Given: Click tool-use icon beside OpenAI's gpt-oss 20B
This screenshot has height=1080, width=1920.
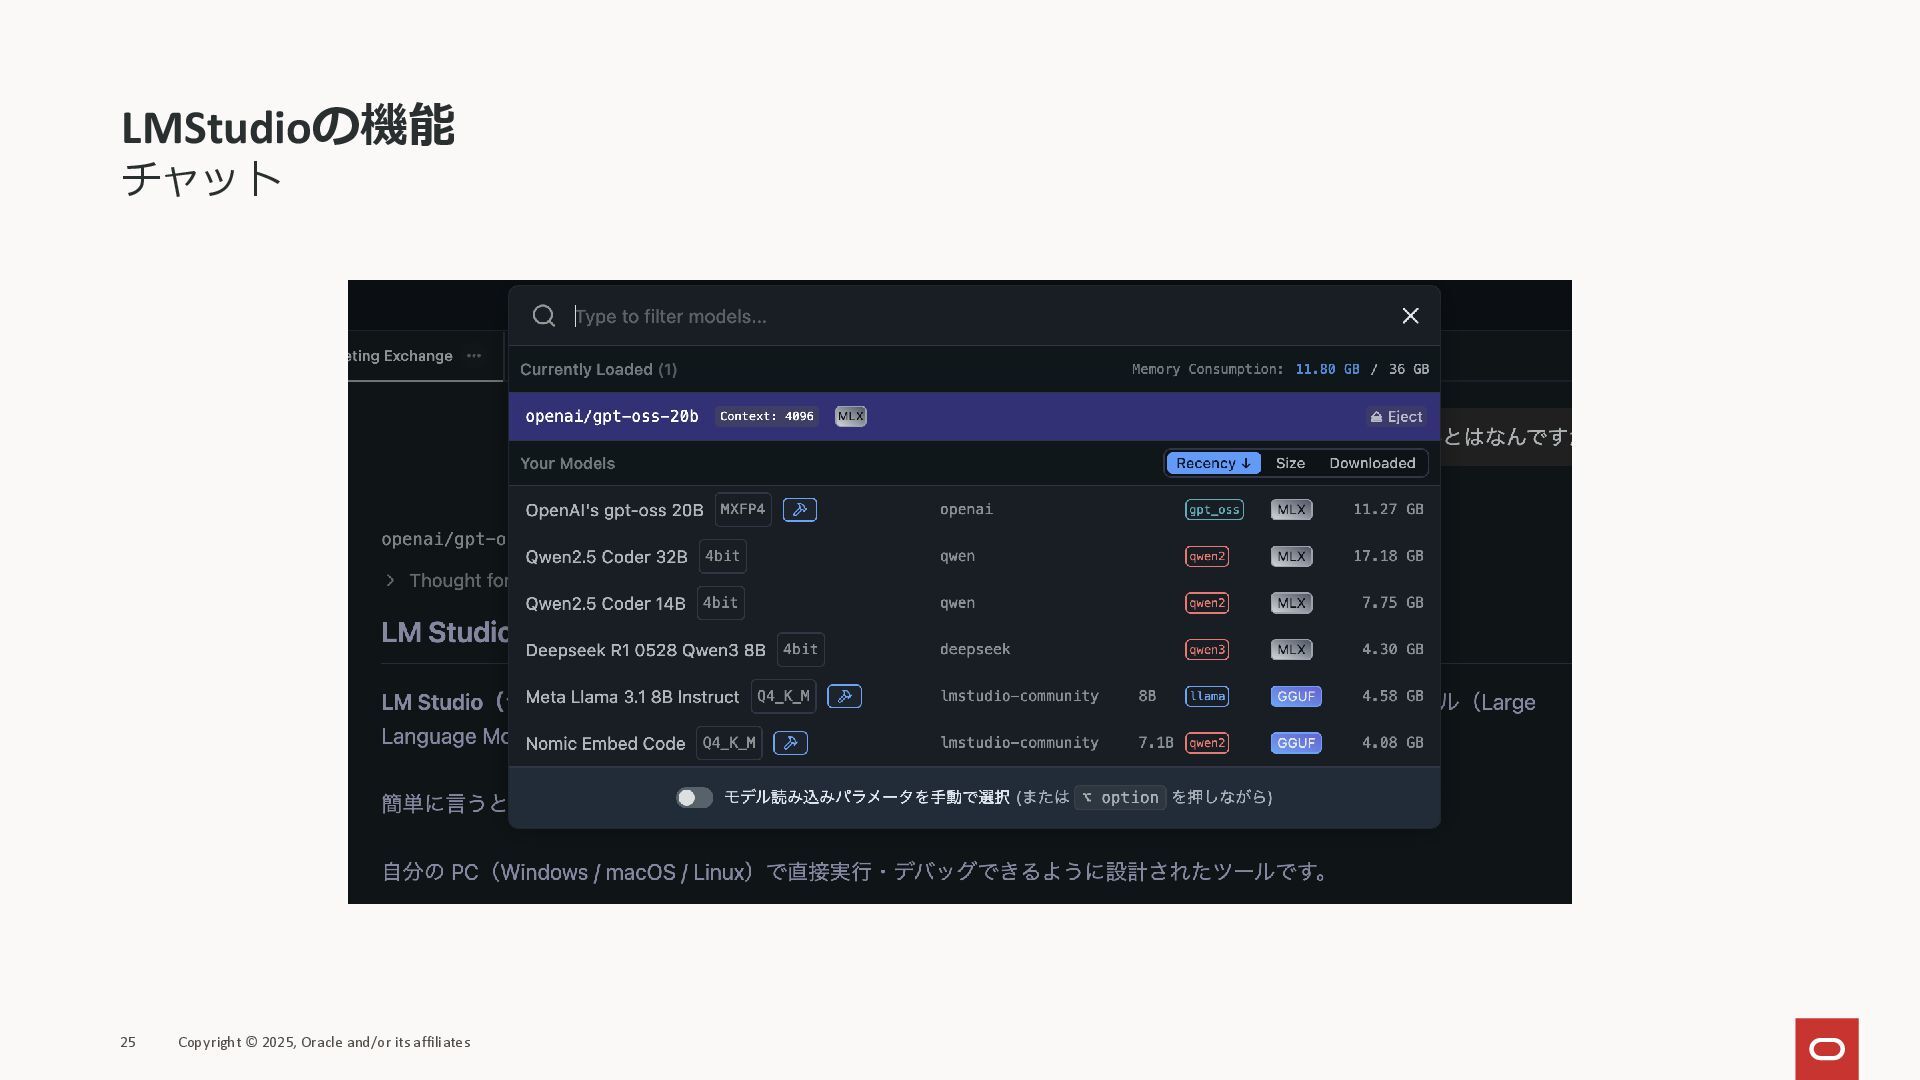Looking at the screenshot, I should [799, 510].
